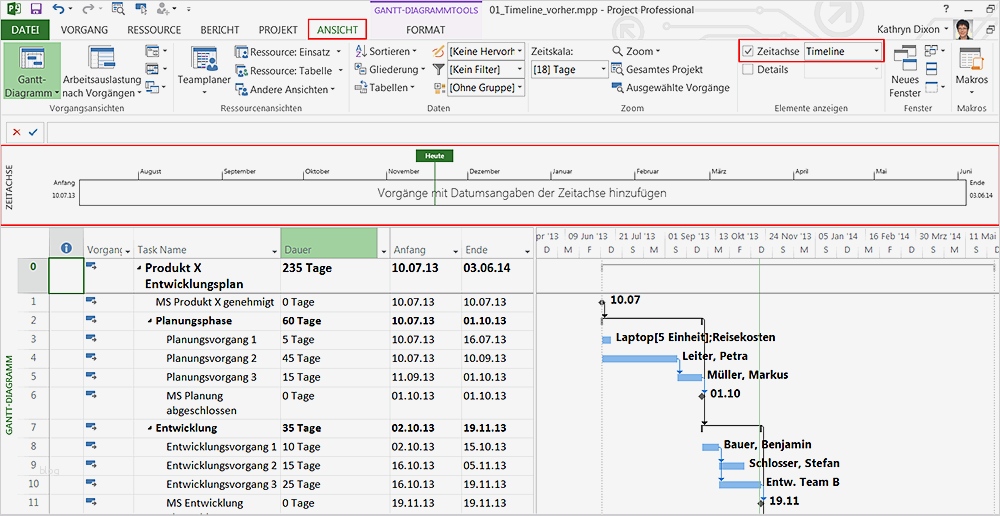Viewport: 1000px width, 516px height.
Task: Click the Undo arrow icon
Action: tap(59, 10)
